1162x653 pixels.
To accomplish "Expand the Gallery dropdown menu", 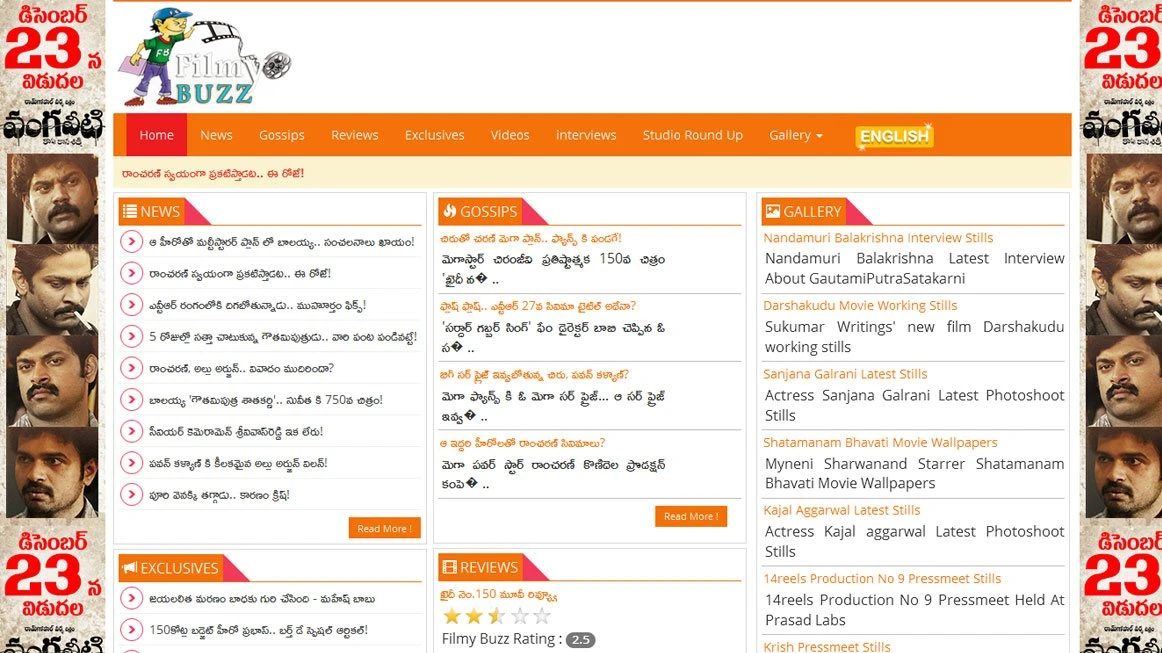I will [795, 135].
